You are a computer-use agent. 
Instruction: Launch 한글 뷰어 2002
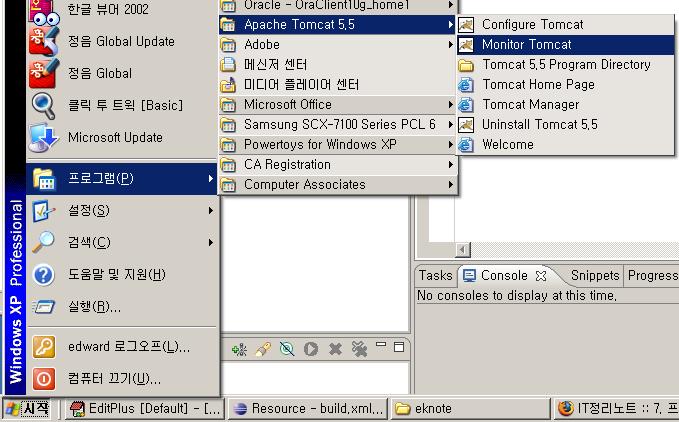(x=122, y=10)
